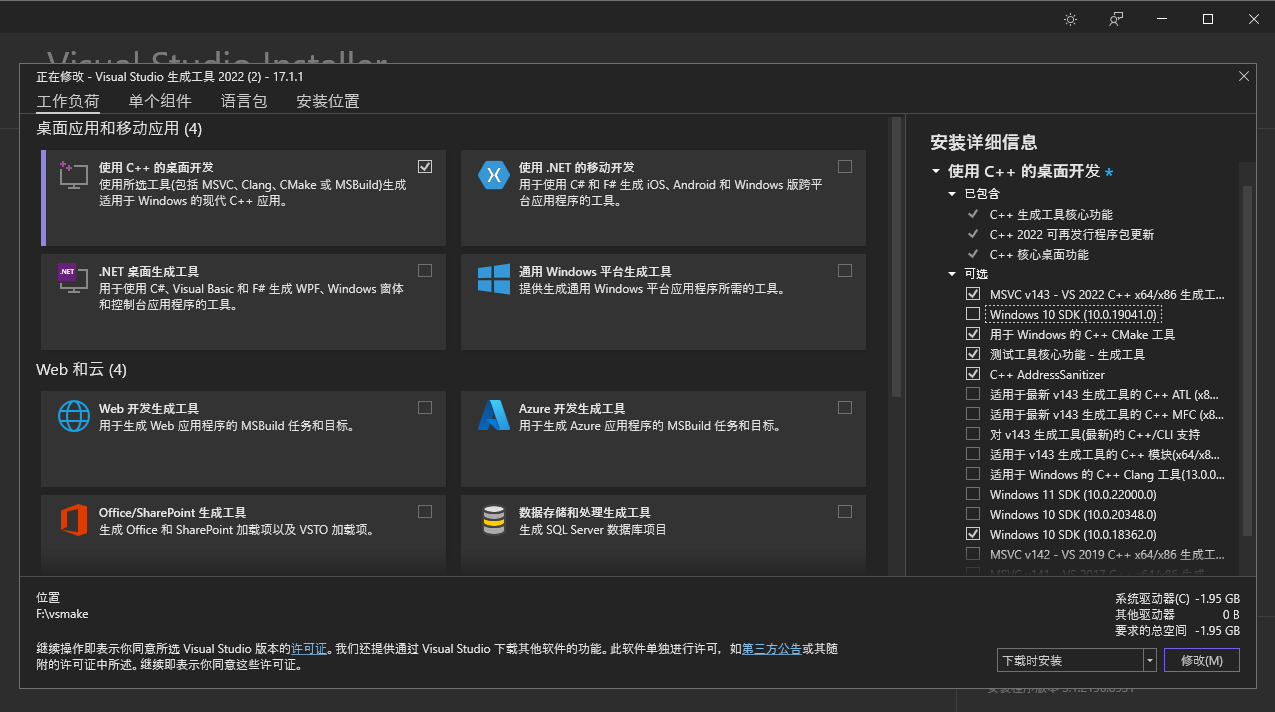Click the data storage and processing database icon
The image size is (1275, 712).
click(x=494, y=520)
